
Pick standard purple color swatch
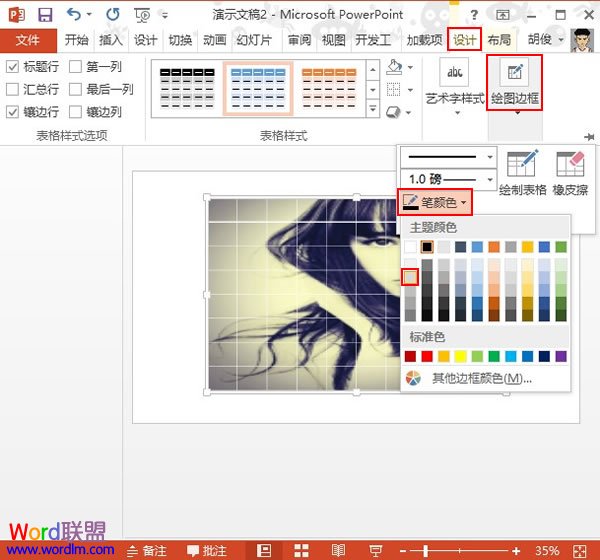tap(561, 356)
